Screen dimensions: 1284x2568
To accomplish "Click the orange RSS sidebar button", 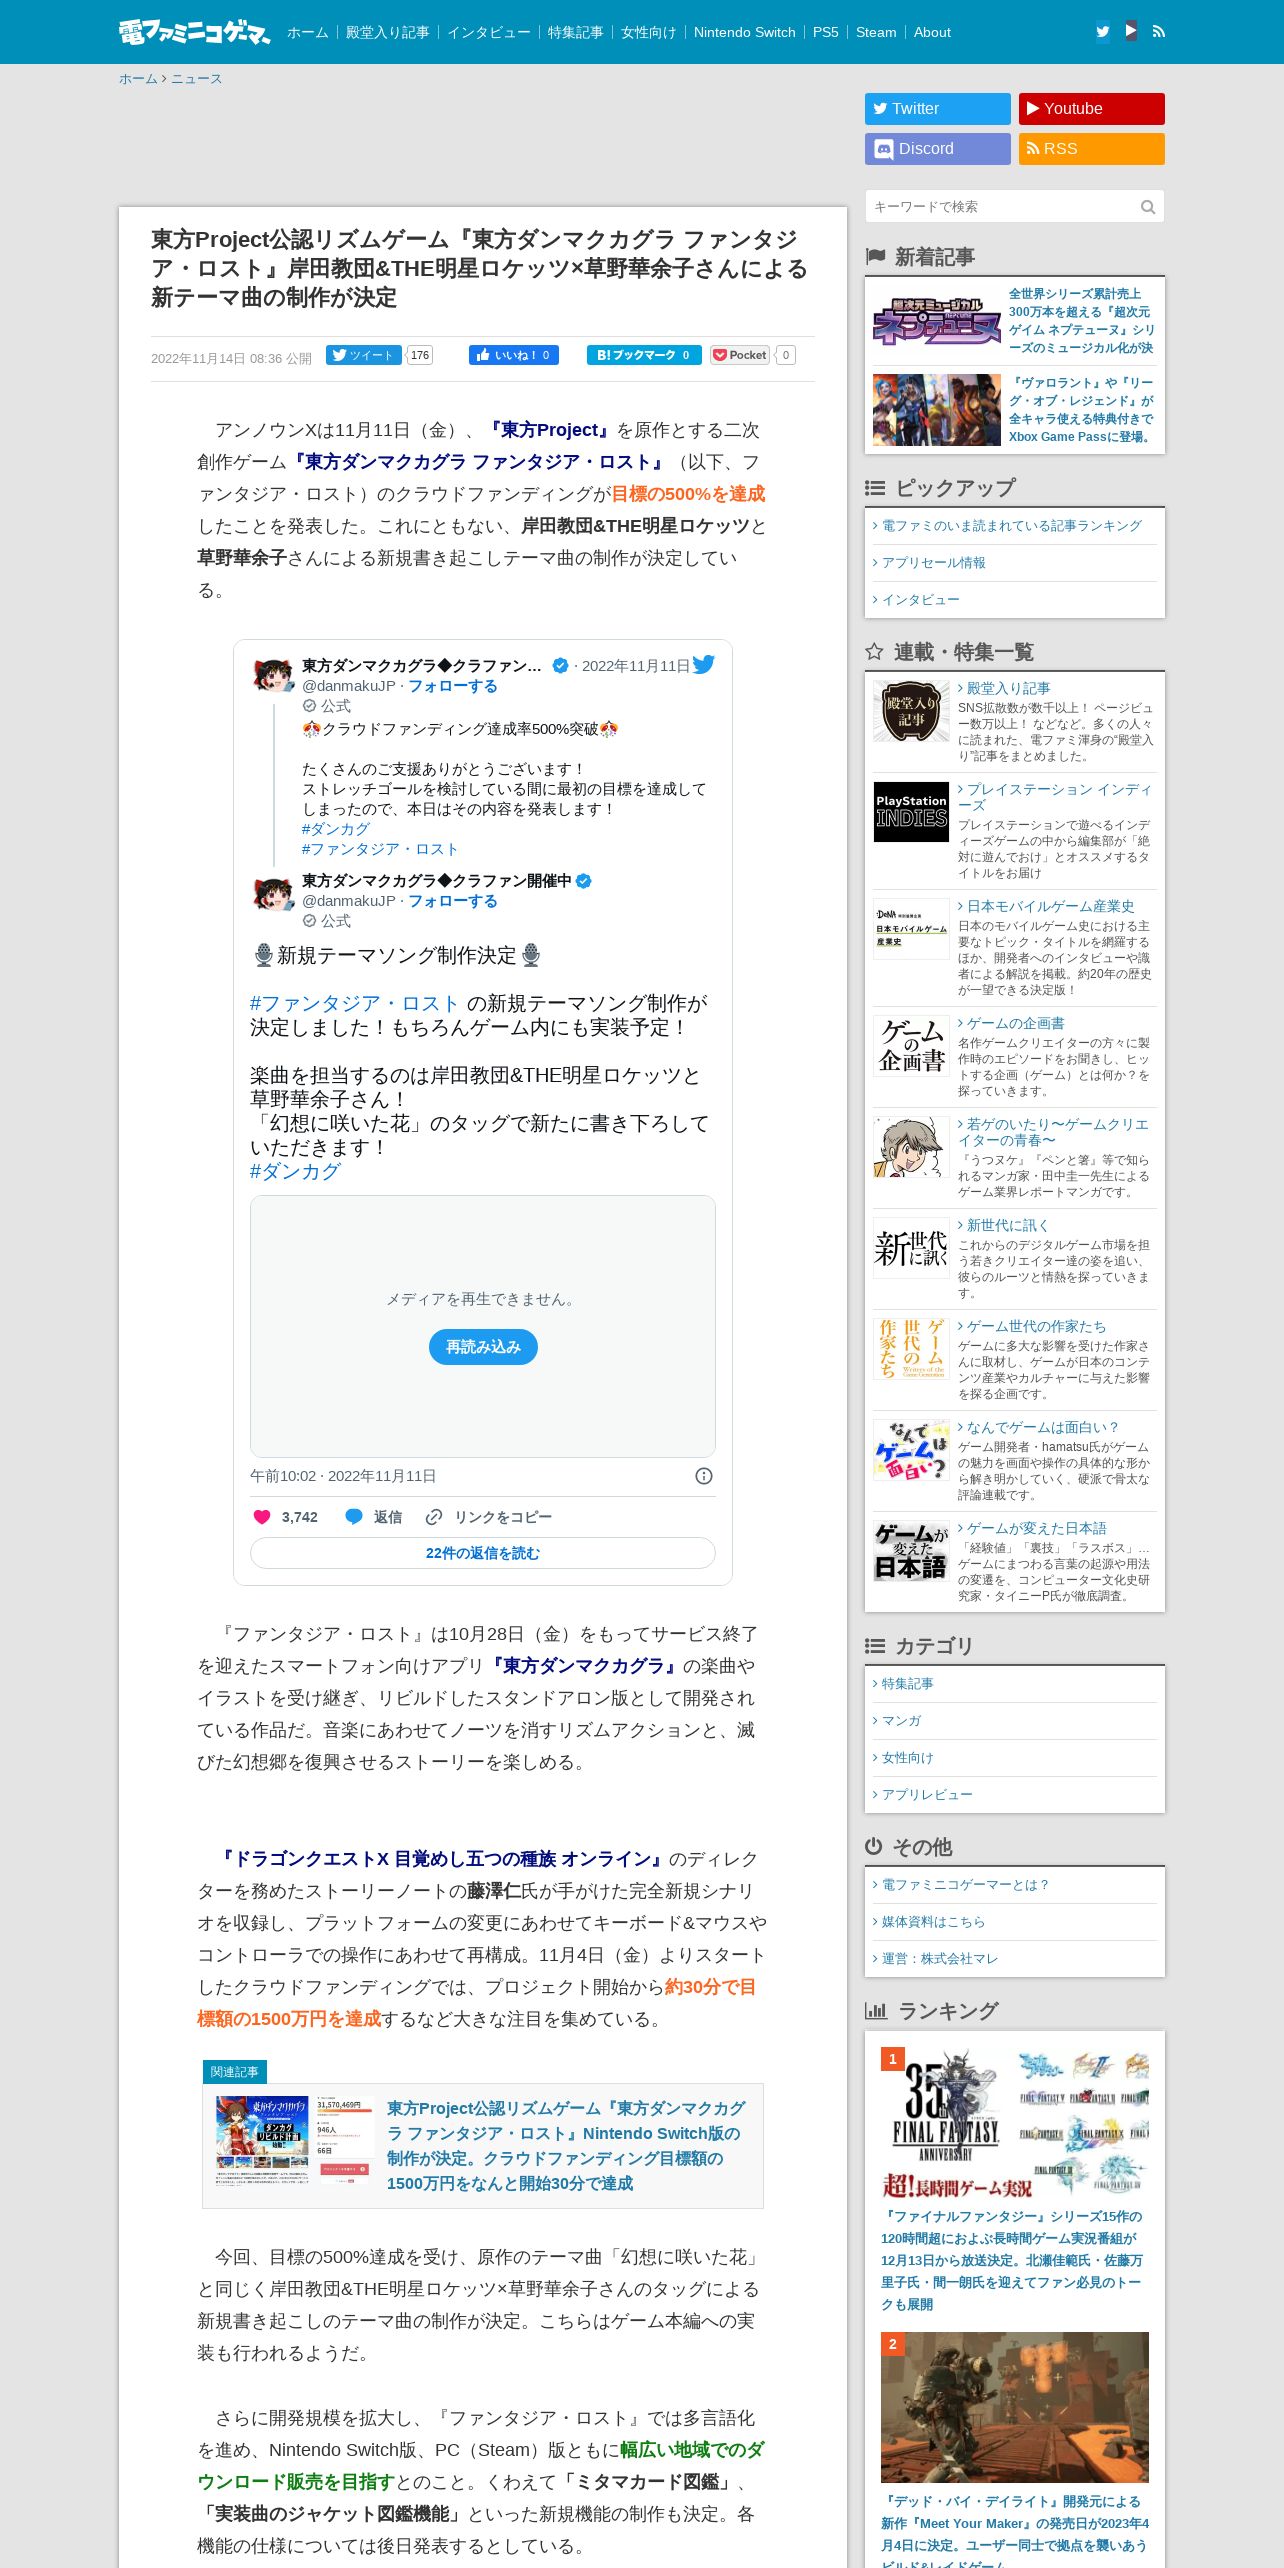I will [1092, 149].
